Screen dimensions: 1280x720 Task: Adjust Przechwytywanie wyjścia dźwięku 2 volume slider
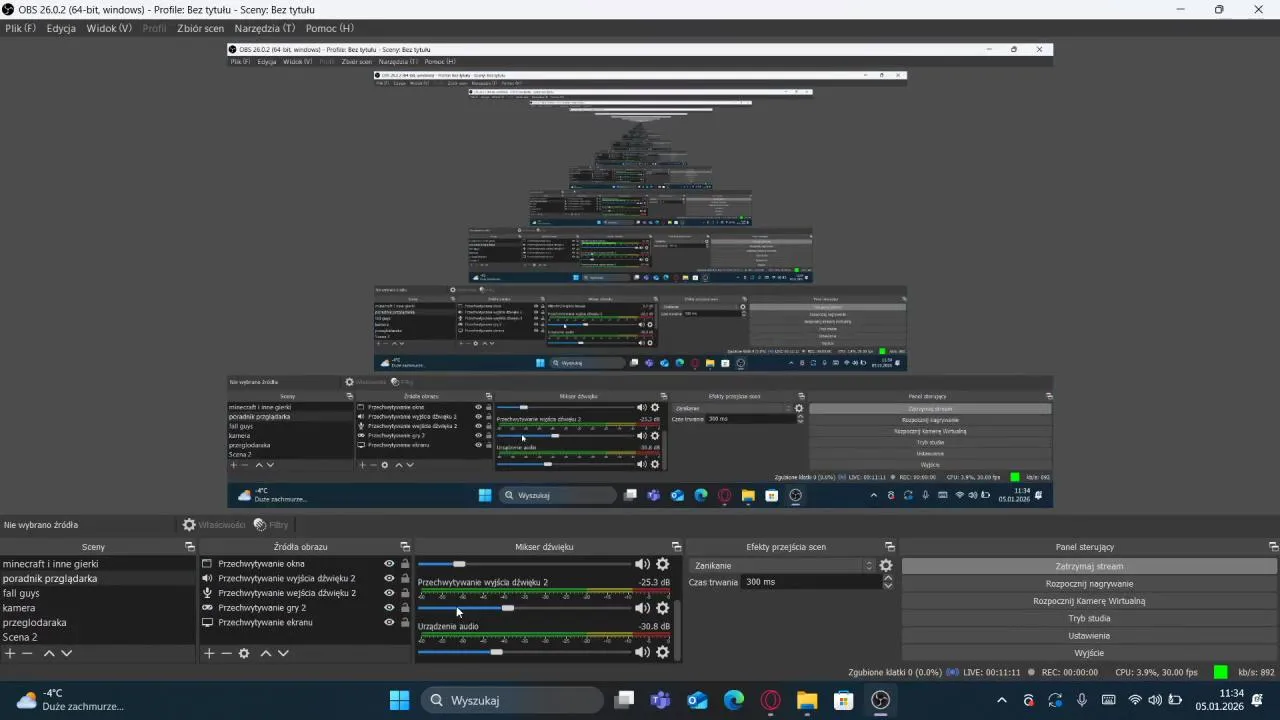click(525, 608)
